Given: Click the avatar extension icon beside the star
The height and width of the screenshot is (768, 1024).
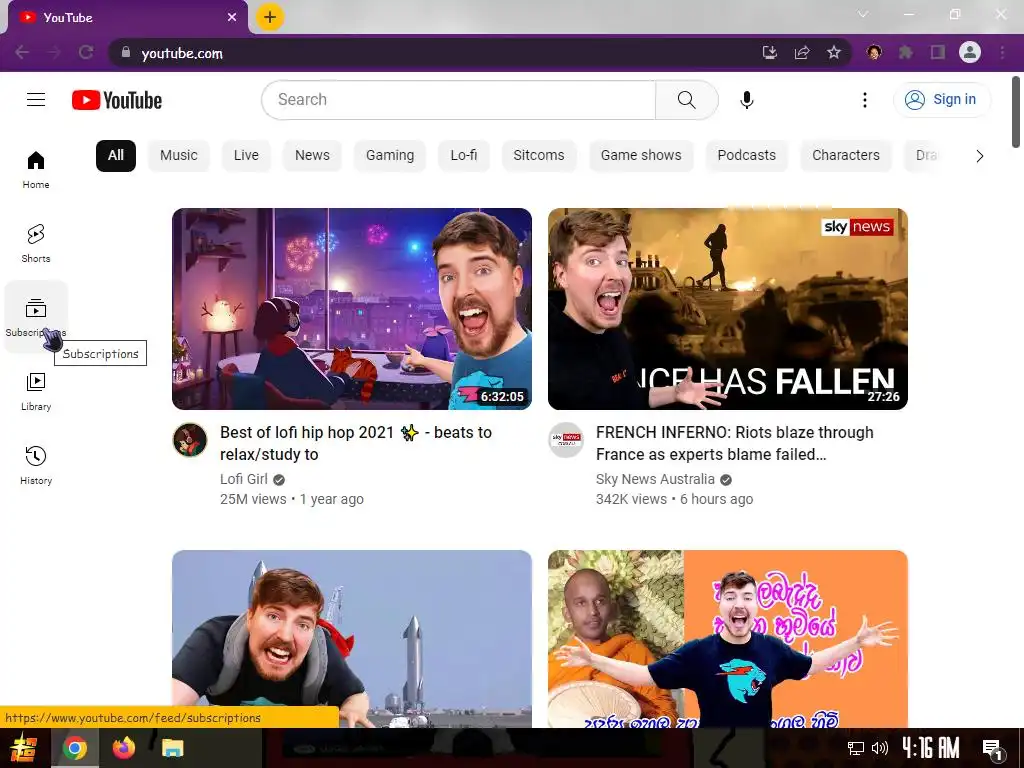Looking at the screenshot, I should coord(874,52).
